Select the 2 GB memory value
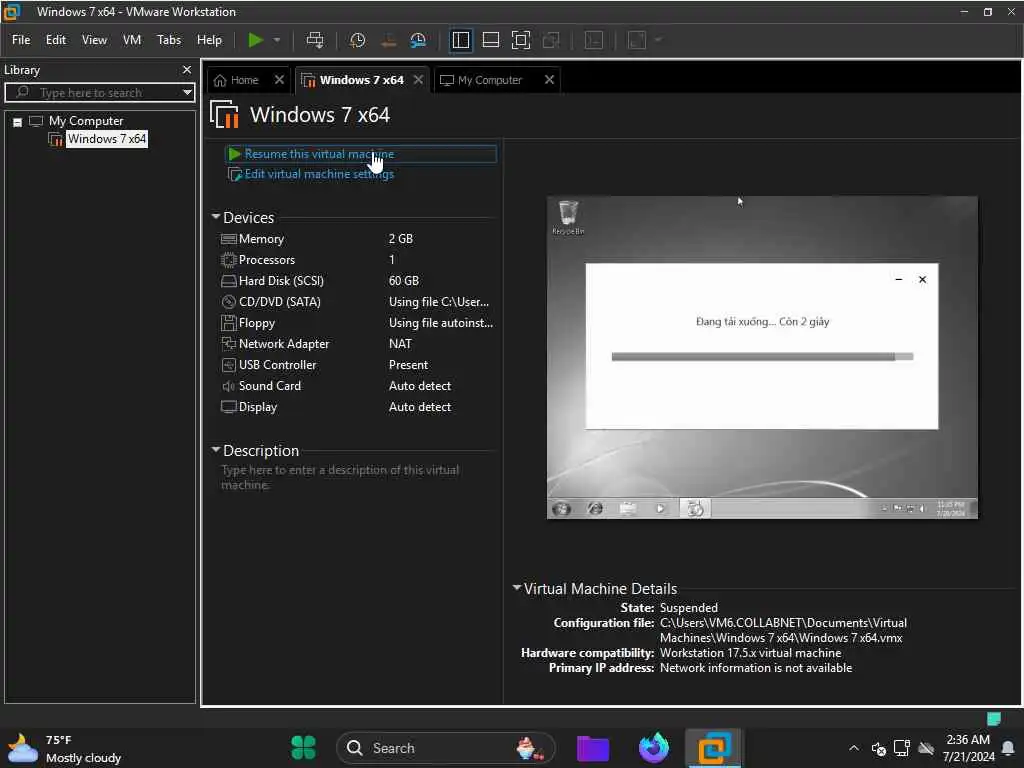The height and width of the screenshot is (768, 1024). tap(400, 239)
